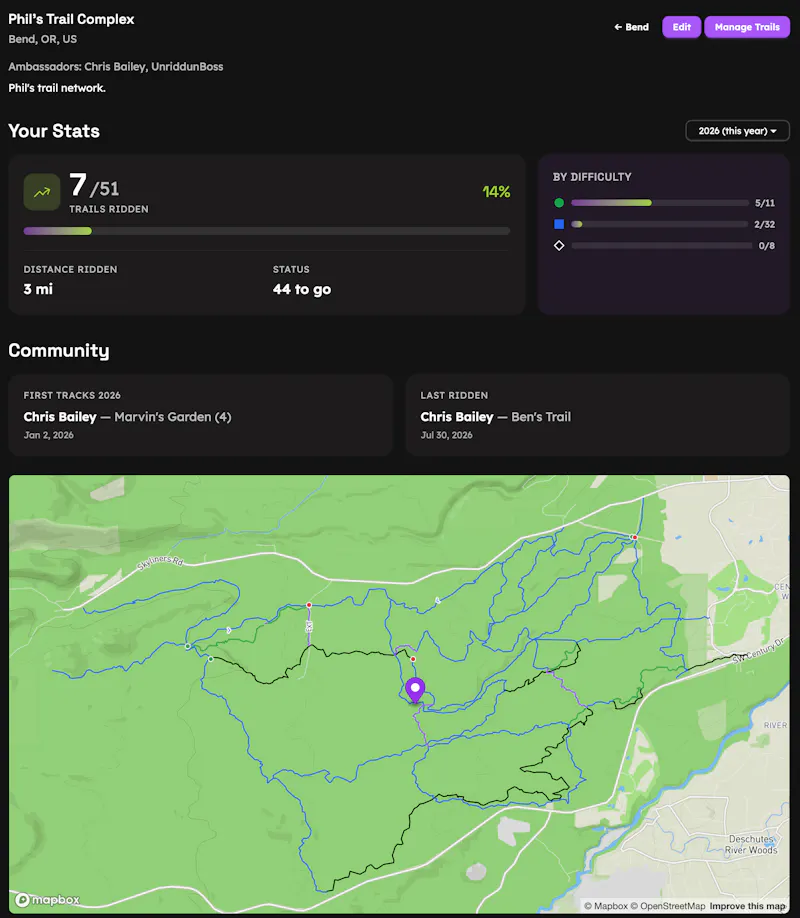The height and width of the screenshot is (918, 800).
Task: Click the 5/11 easy trails count
Action: pyautogui.click(x=764, y=203)
